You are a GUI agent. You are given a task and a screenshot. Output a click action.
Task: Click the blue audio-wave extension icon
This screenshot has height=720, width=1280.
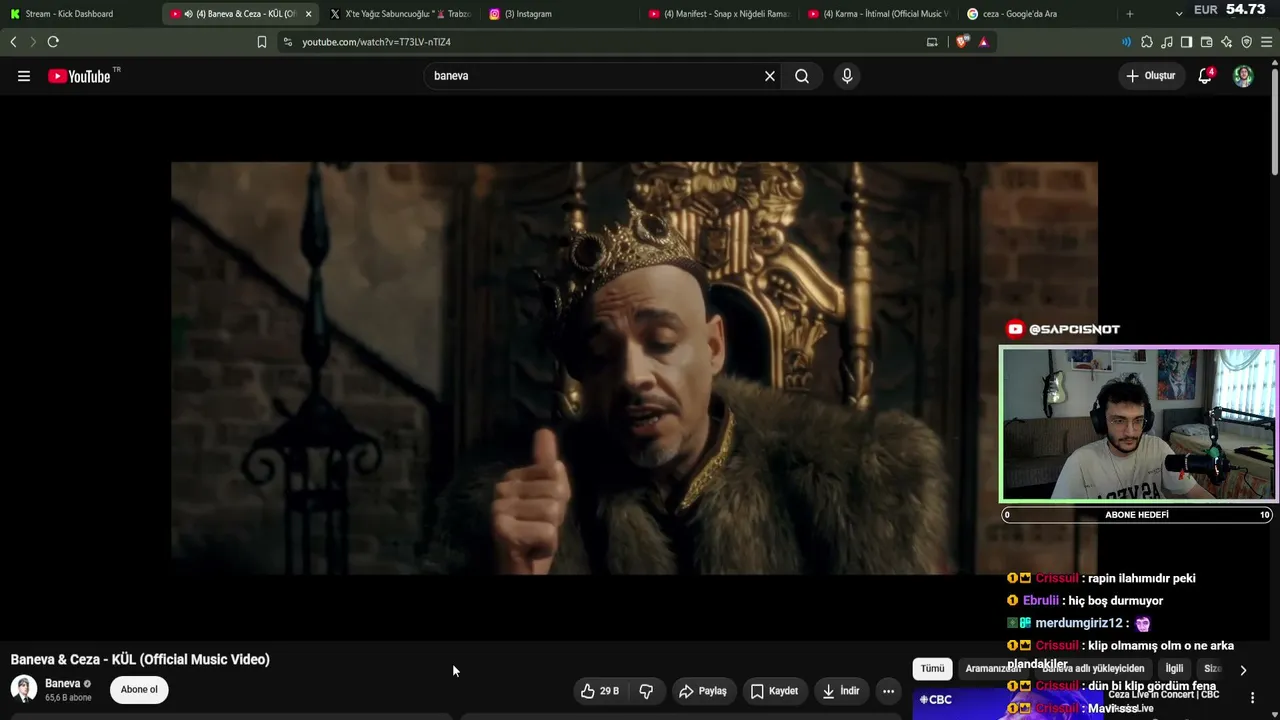1126,42
